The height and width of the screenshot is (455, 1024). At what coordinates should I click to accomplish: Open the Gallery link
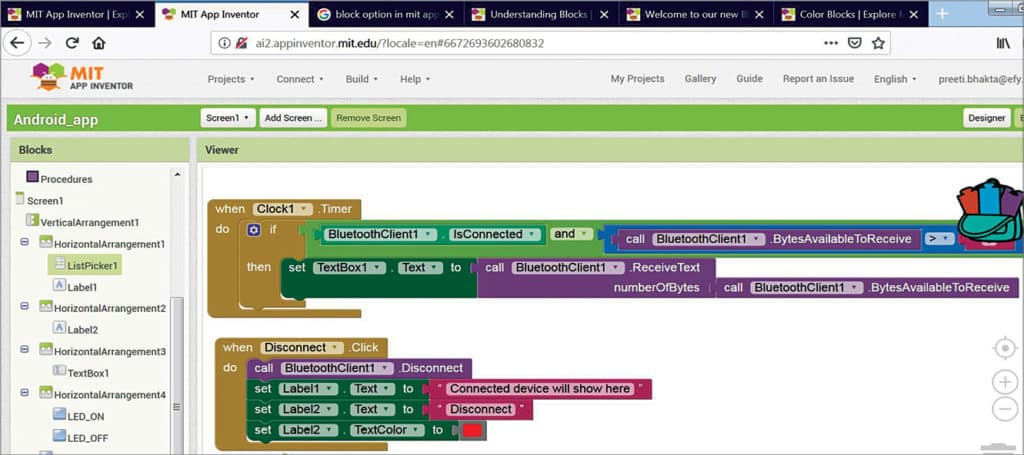700,79
